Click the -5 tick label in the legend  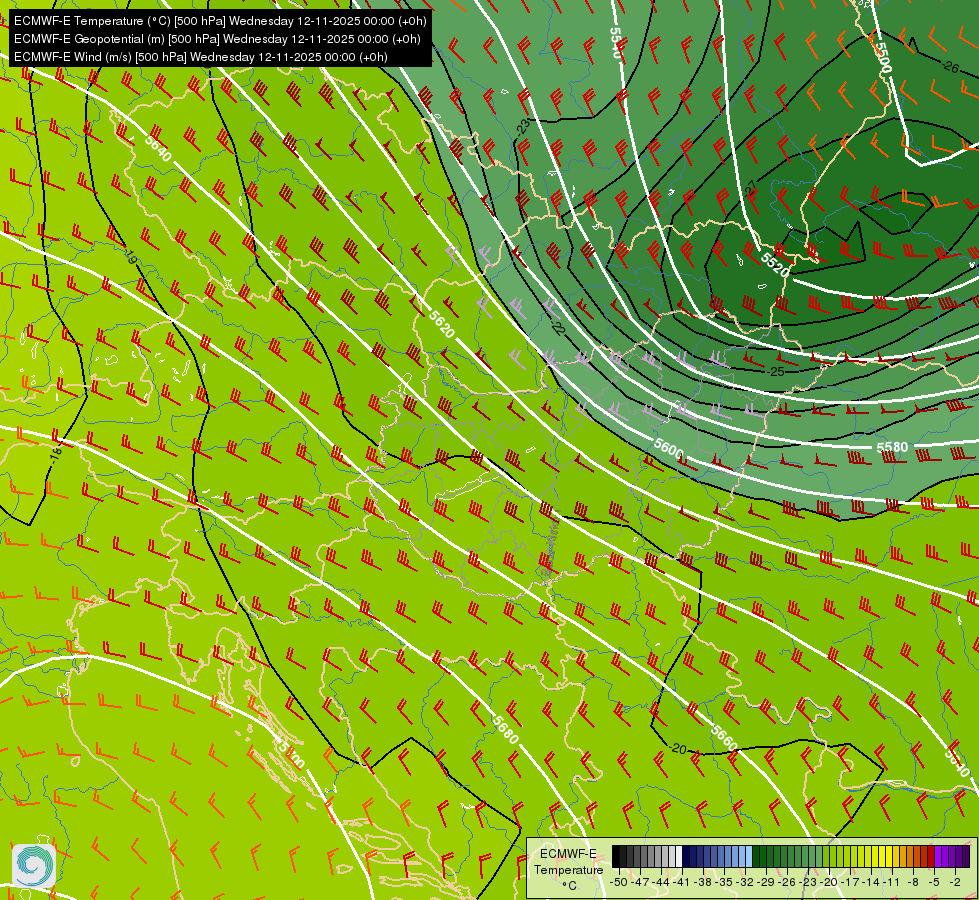[x=934, y=882]
